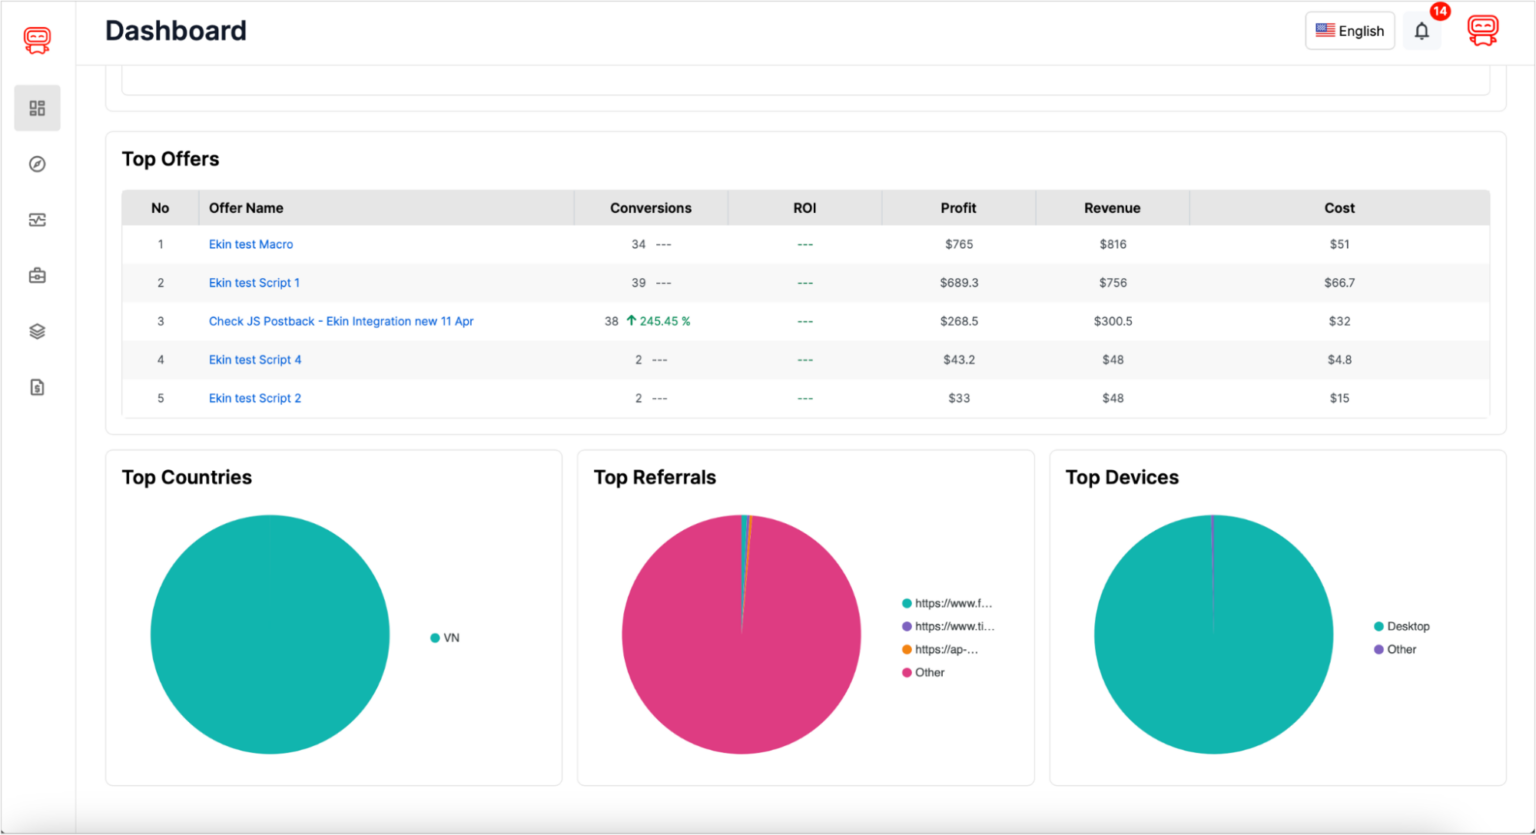Open the Dashboard sidebar icon
This screenshot has width=1536, height=835.
click(37, 107)
